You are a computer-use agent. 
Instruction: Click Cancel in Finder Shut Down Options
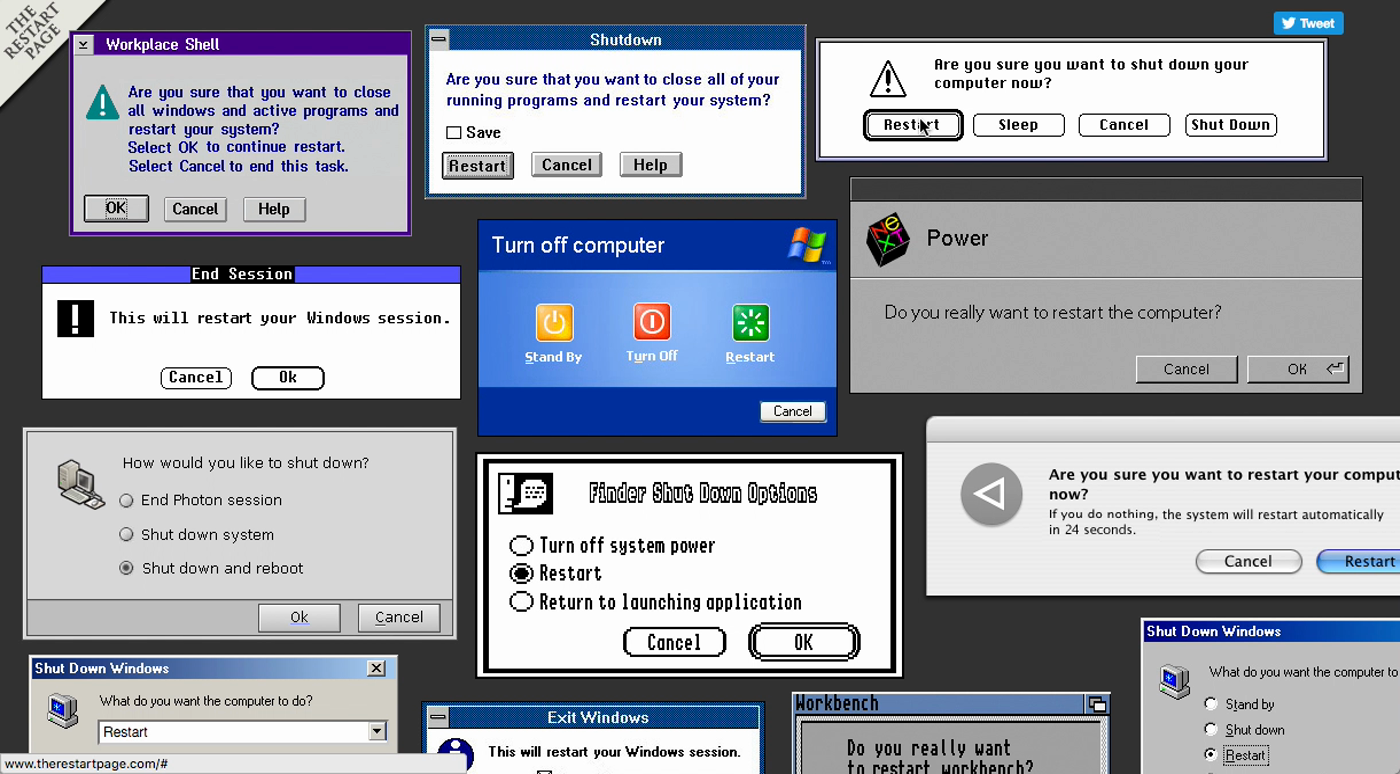674,642
